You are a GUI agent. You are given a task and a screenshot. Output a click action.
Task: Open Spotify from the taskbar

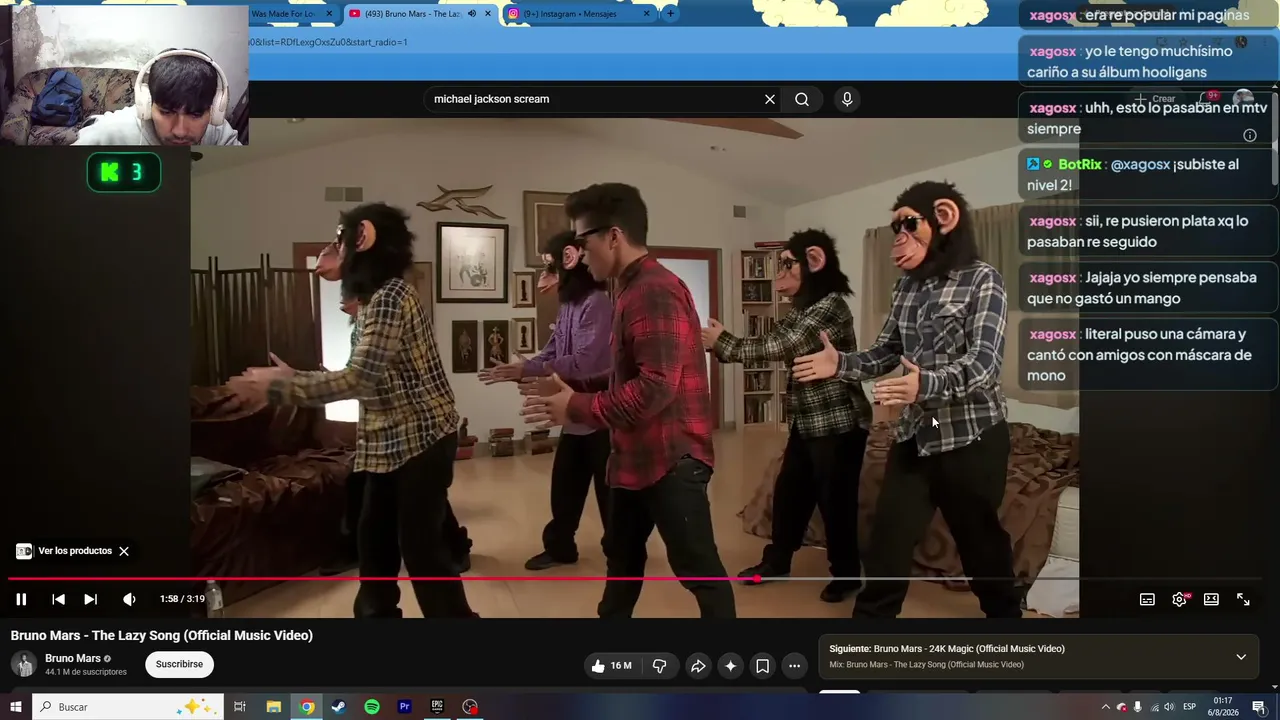372,707
